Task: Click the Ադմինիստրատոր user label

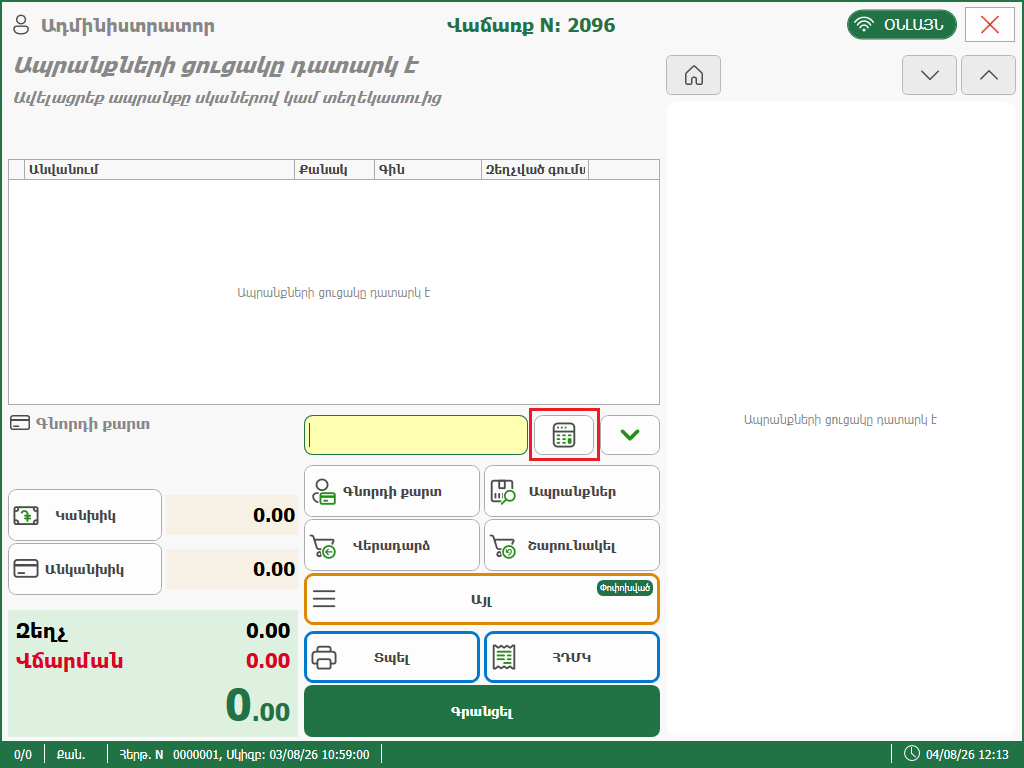Action: (x=128, y=26)
